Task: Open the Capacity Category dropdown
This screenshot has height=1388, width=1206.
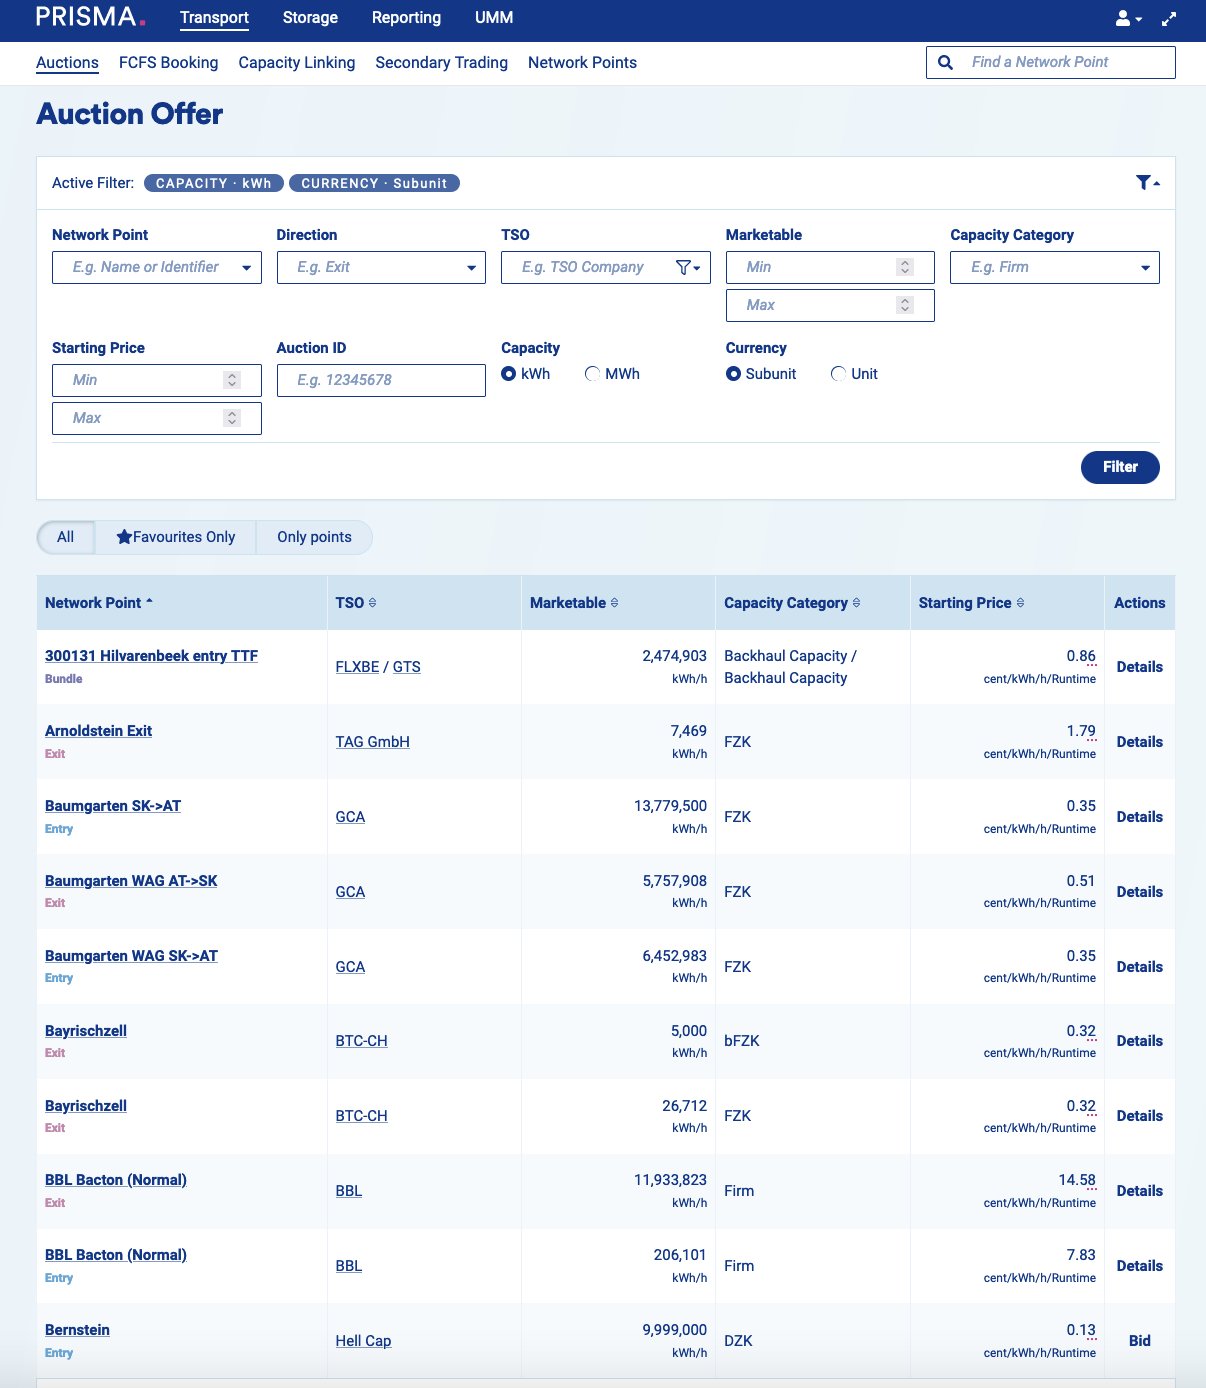Action: pos(1145,267)
